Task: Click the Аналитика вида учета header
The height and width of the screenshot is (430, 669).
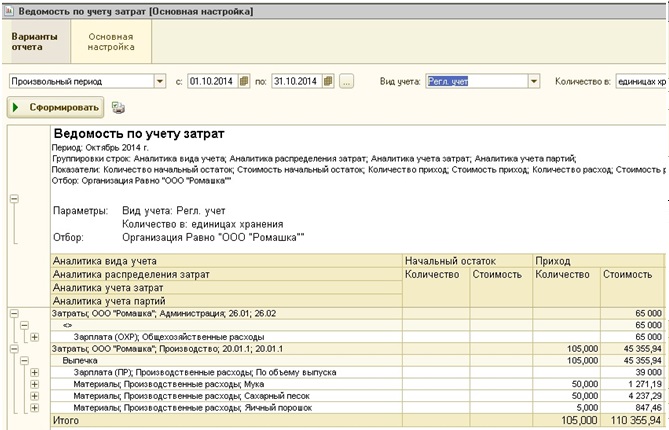Action: click(x=227, y=261)
